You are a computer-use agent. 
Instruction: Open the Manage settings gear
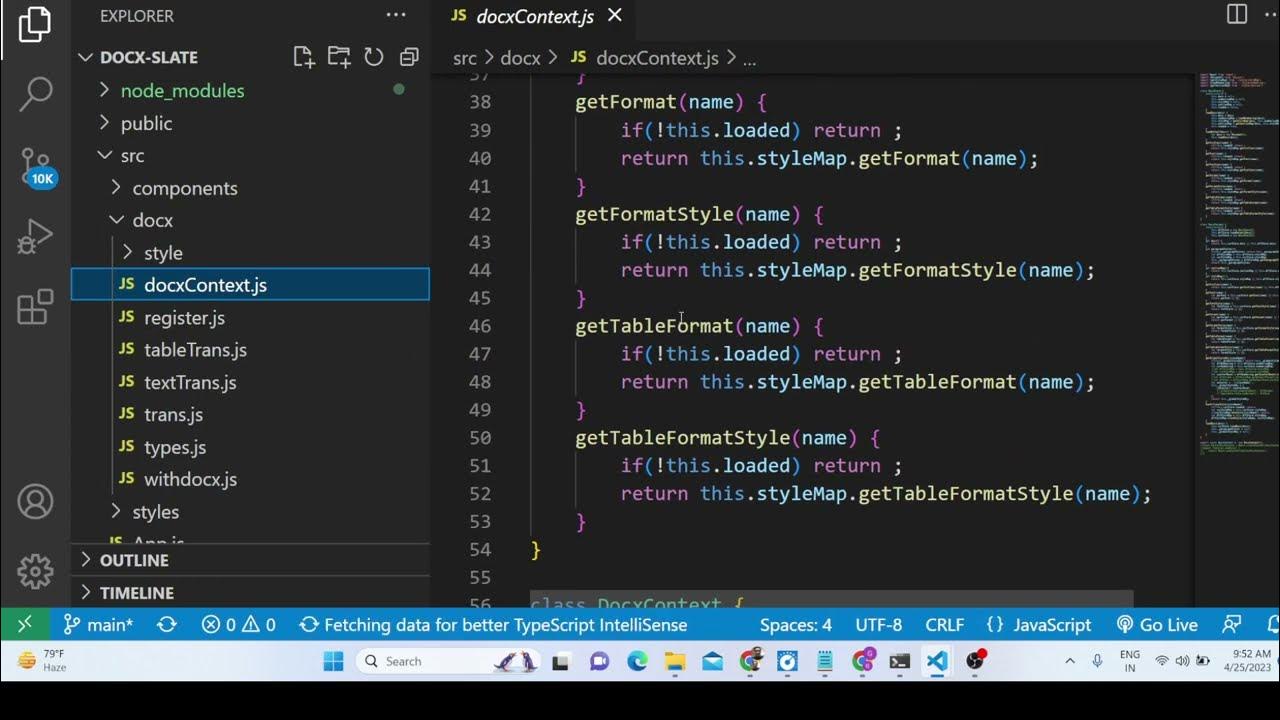coord(35,571)
